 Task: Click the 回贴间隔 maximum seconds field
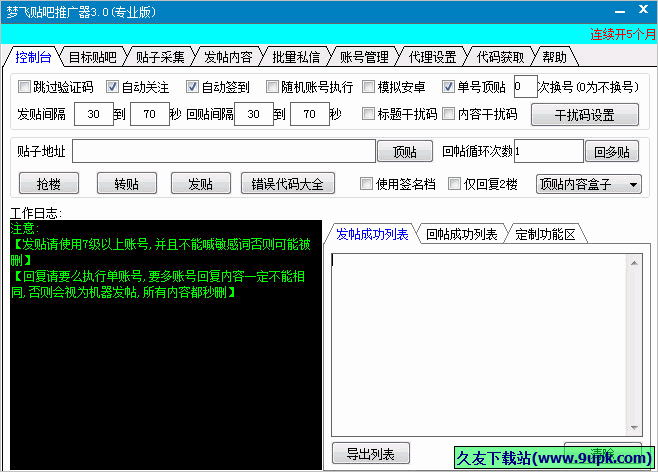pos(310,114)
